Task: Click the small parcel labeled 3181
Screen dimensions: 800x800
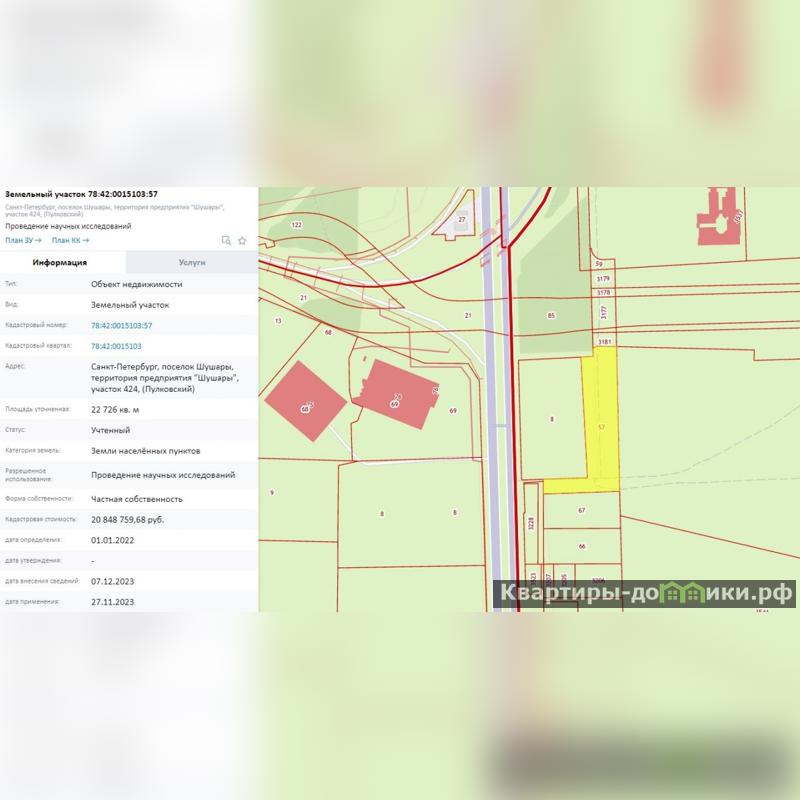Action: click(603, 342)
